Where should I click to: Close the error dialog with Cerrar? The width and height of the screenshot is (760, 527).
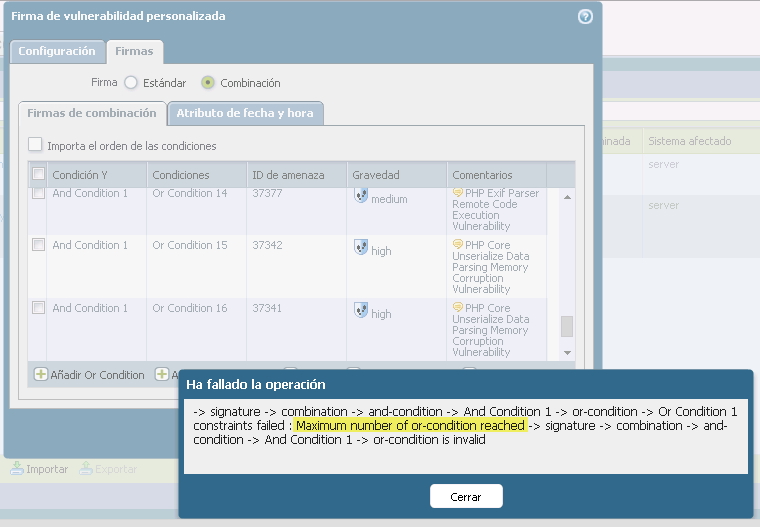pos(466,496)
